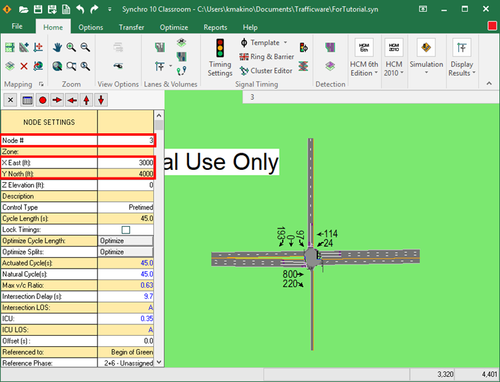This screenshot has height=382, width=500.
Task: Open the Help tab
Action: [x=250, y=27]
